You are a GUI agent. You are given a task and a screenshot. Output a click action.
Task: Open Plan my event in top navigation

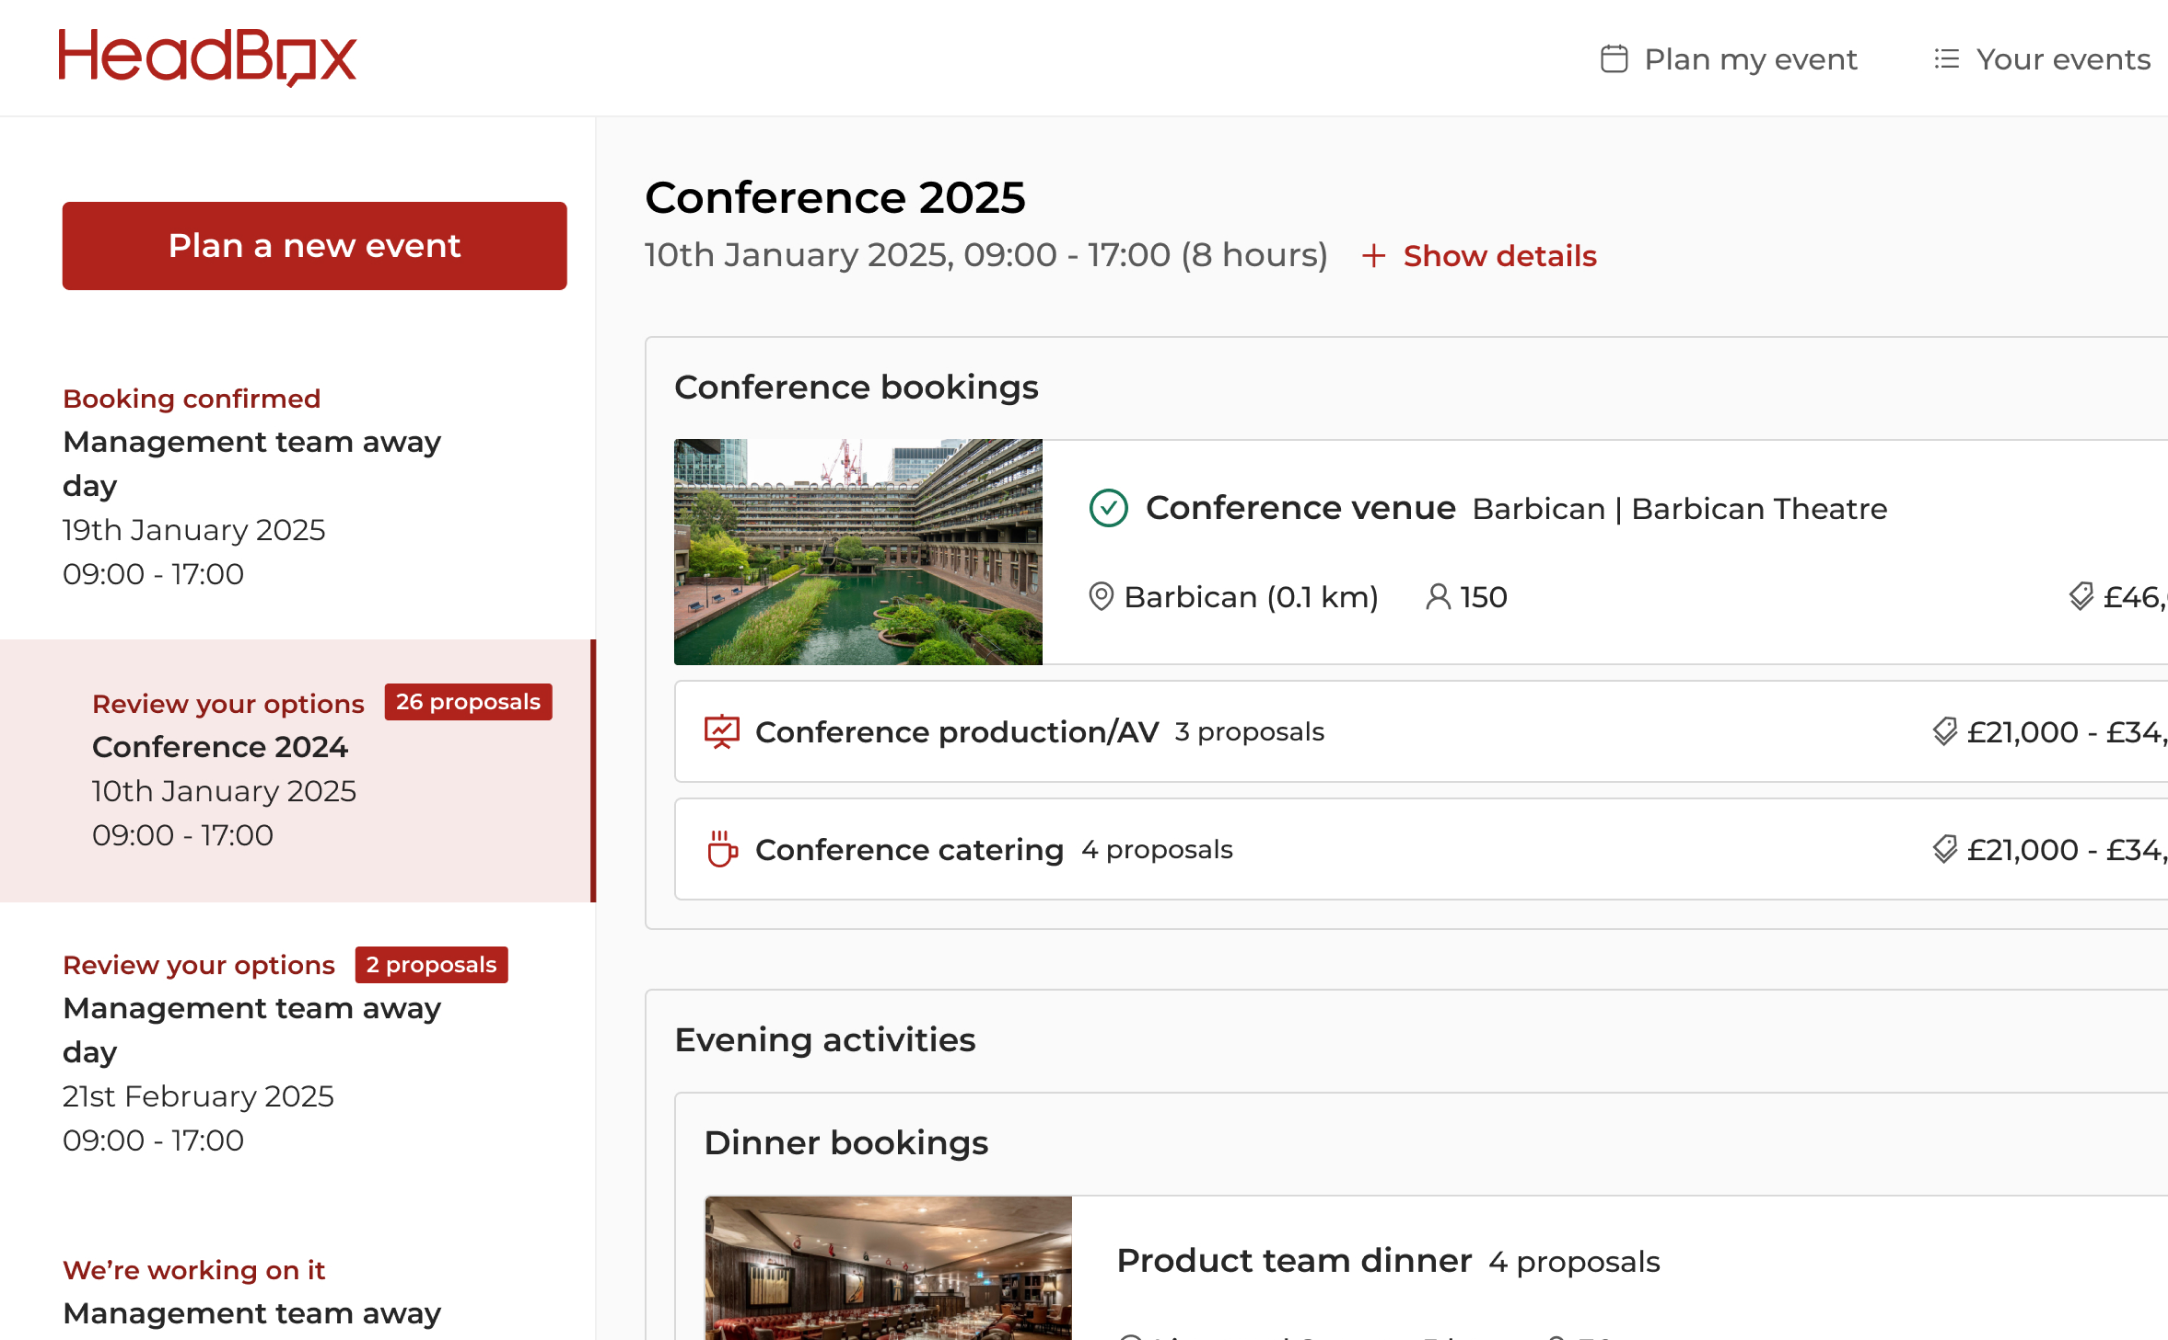coord(1750,59)
